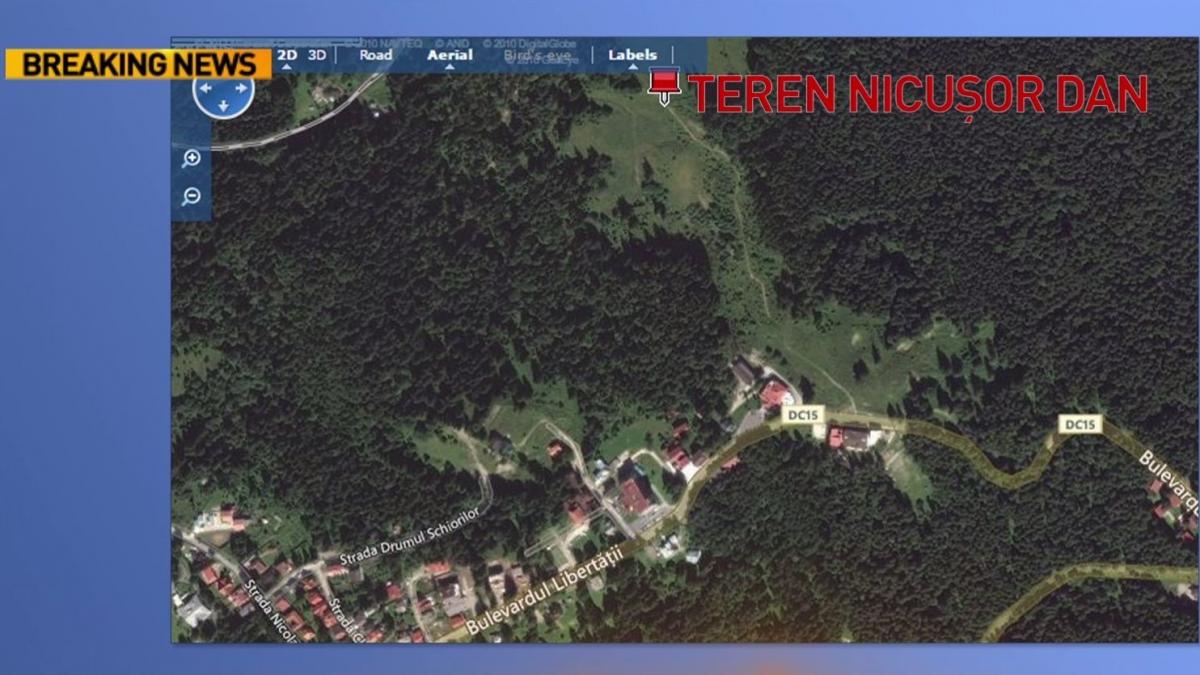
Task: Select the zoom out magnifier icon
Action: 191,196
